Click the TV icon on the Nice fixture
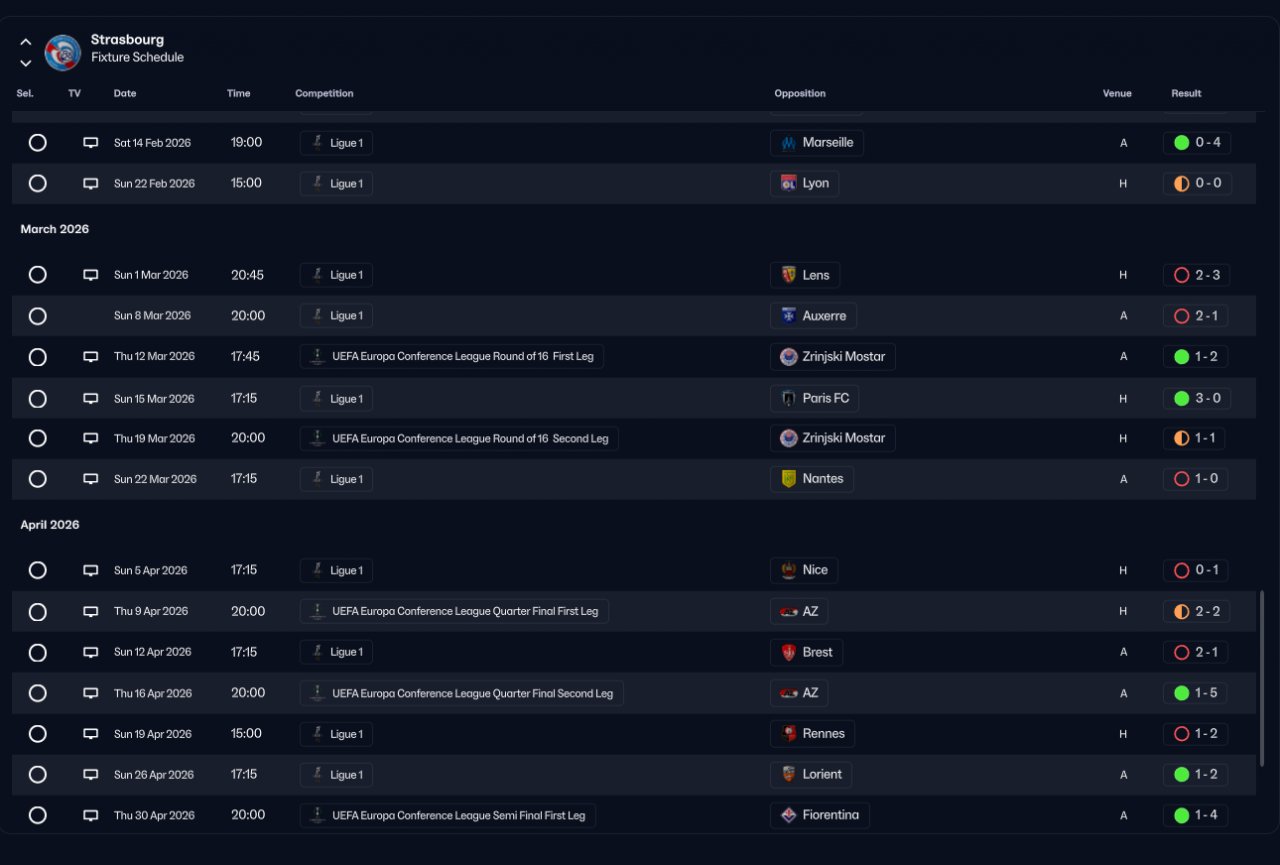Screen dimensions: 1280x865 pos(91,571)
